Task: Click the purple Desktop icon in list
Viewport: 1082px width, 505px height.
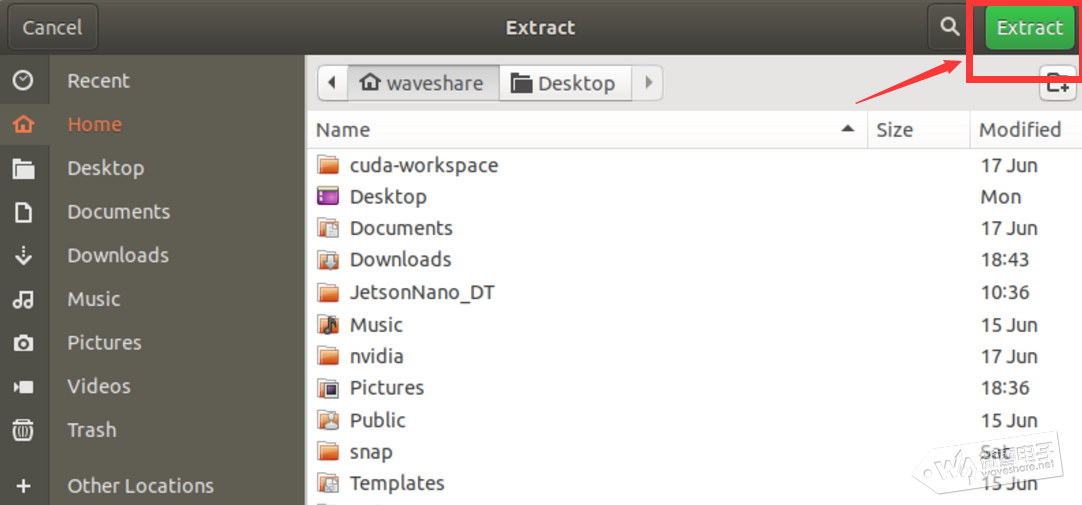Action: tap(328, 197)
